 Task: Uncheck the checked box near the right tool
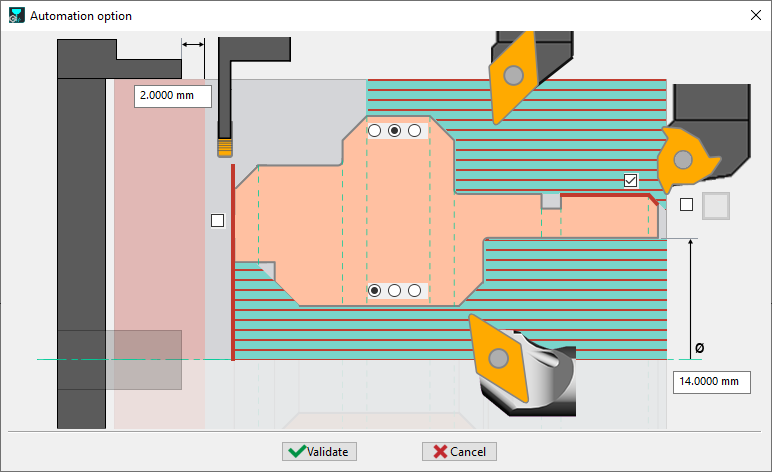[x=630, y=180]
